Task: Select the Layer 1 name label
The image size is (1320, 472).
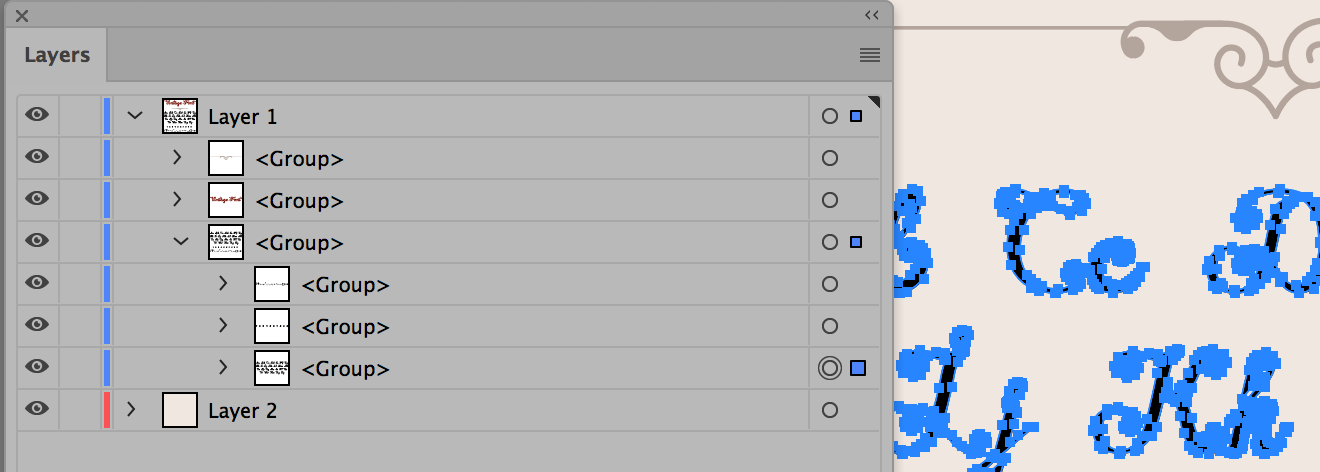Action: click(x=242, y=116)
